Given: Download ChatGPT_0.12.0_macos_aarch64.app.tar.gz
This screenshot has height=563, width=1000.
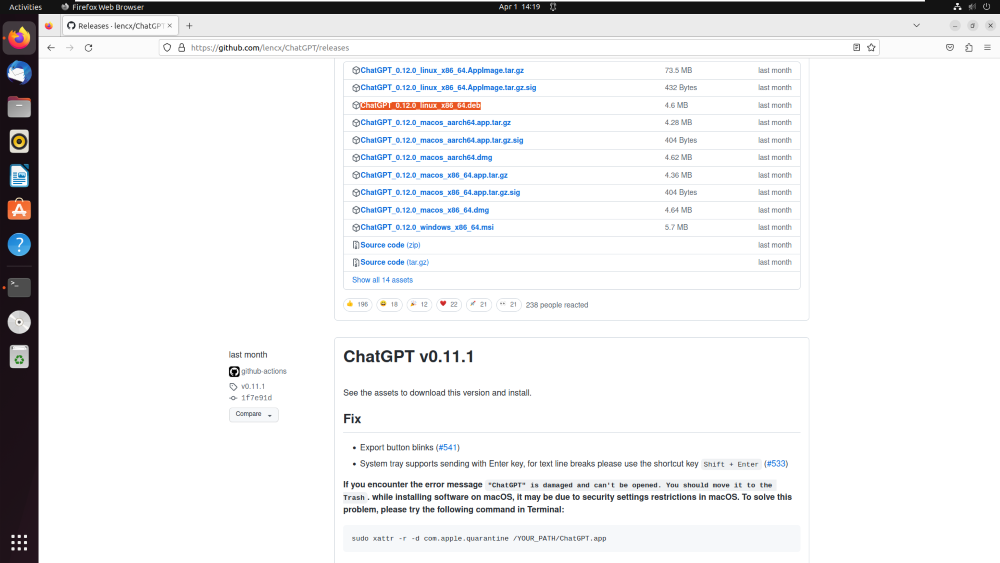Looking at the screenshot, I should [x=436, y=123].
